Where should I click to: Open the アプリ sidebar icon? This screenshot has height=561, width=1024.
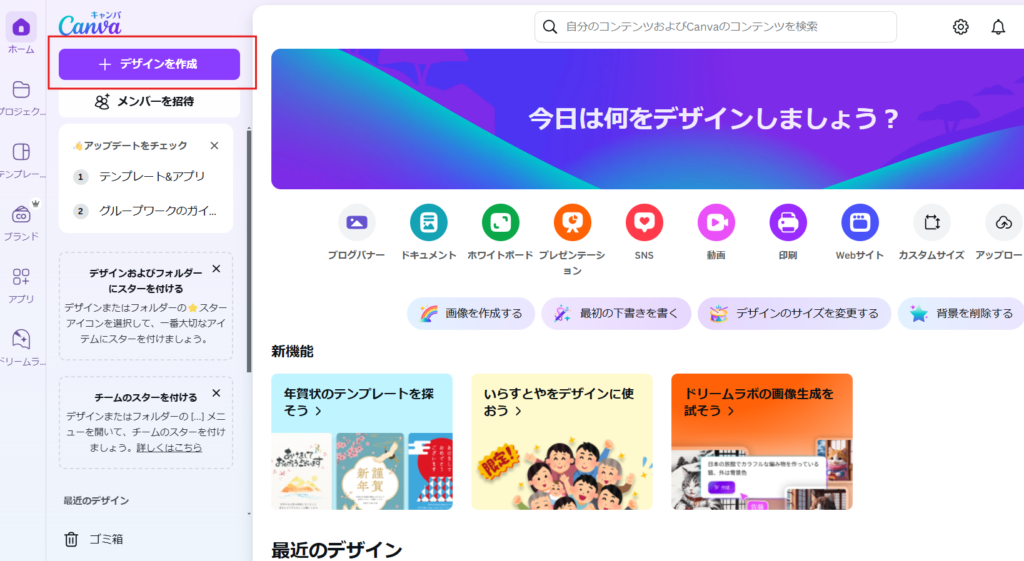(x=21, y=277)
